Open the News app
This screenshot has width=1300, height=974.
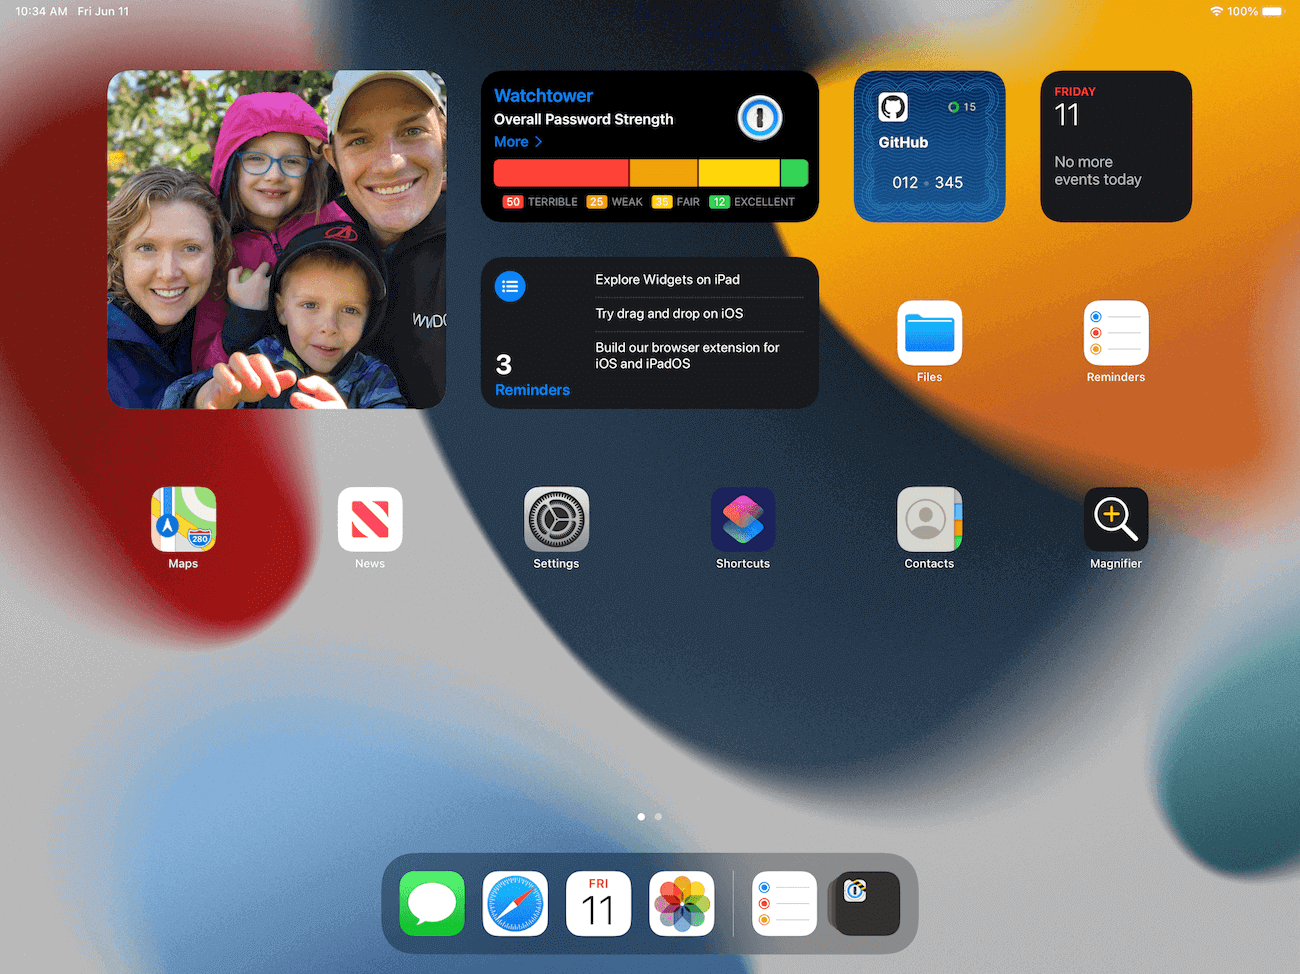point(370,519)
